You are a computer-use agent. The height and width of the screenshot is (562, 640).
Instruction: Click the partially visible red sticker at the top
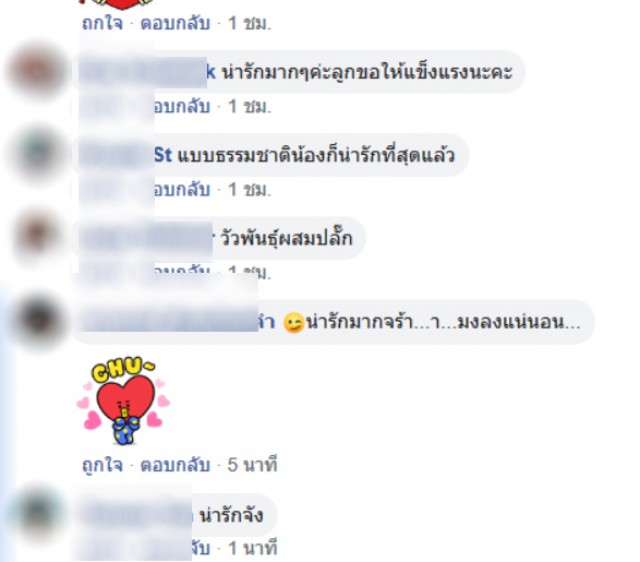pos(118,4)
